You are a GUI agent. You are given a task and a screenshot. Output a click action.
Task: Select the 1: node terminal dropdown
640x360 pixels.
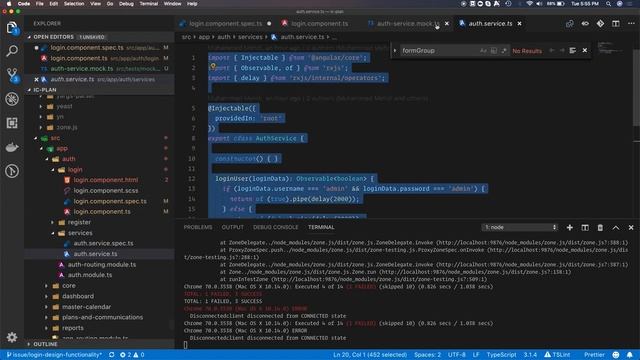(519, 227)
